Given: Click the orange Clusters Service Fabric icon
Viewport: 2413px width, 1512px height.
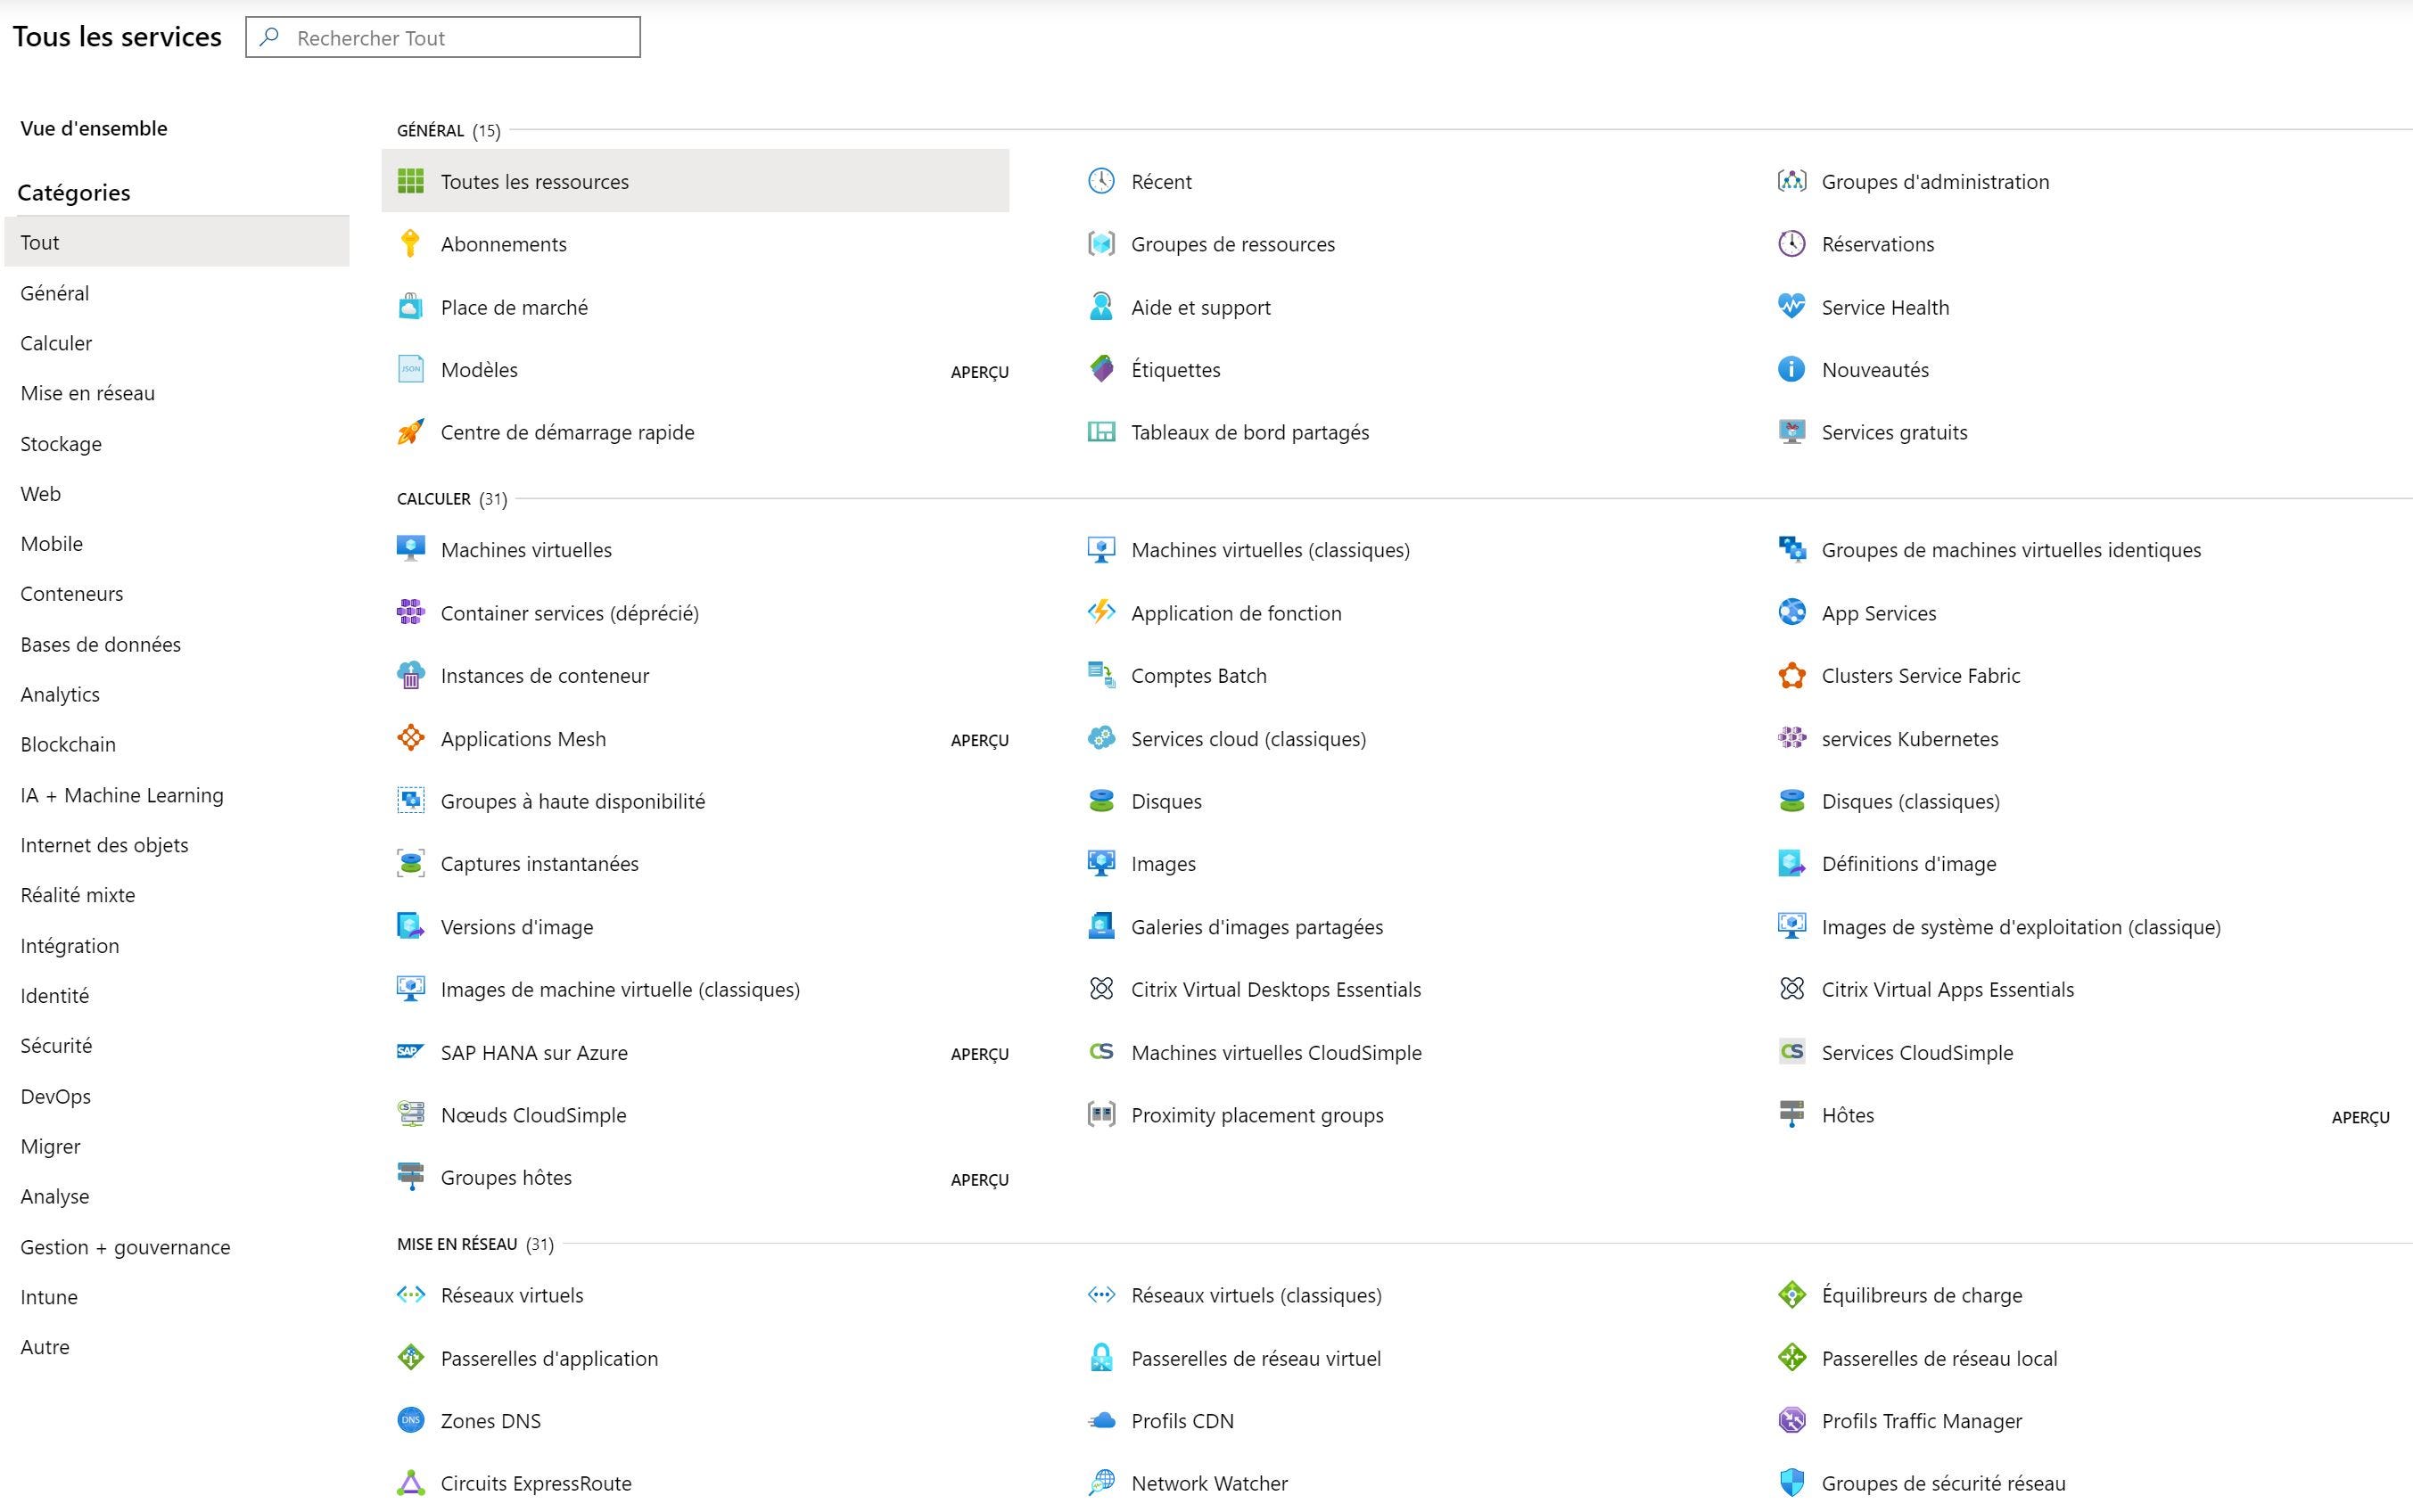Looking at the screenshot, I should [1791, 675].
